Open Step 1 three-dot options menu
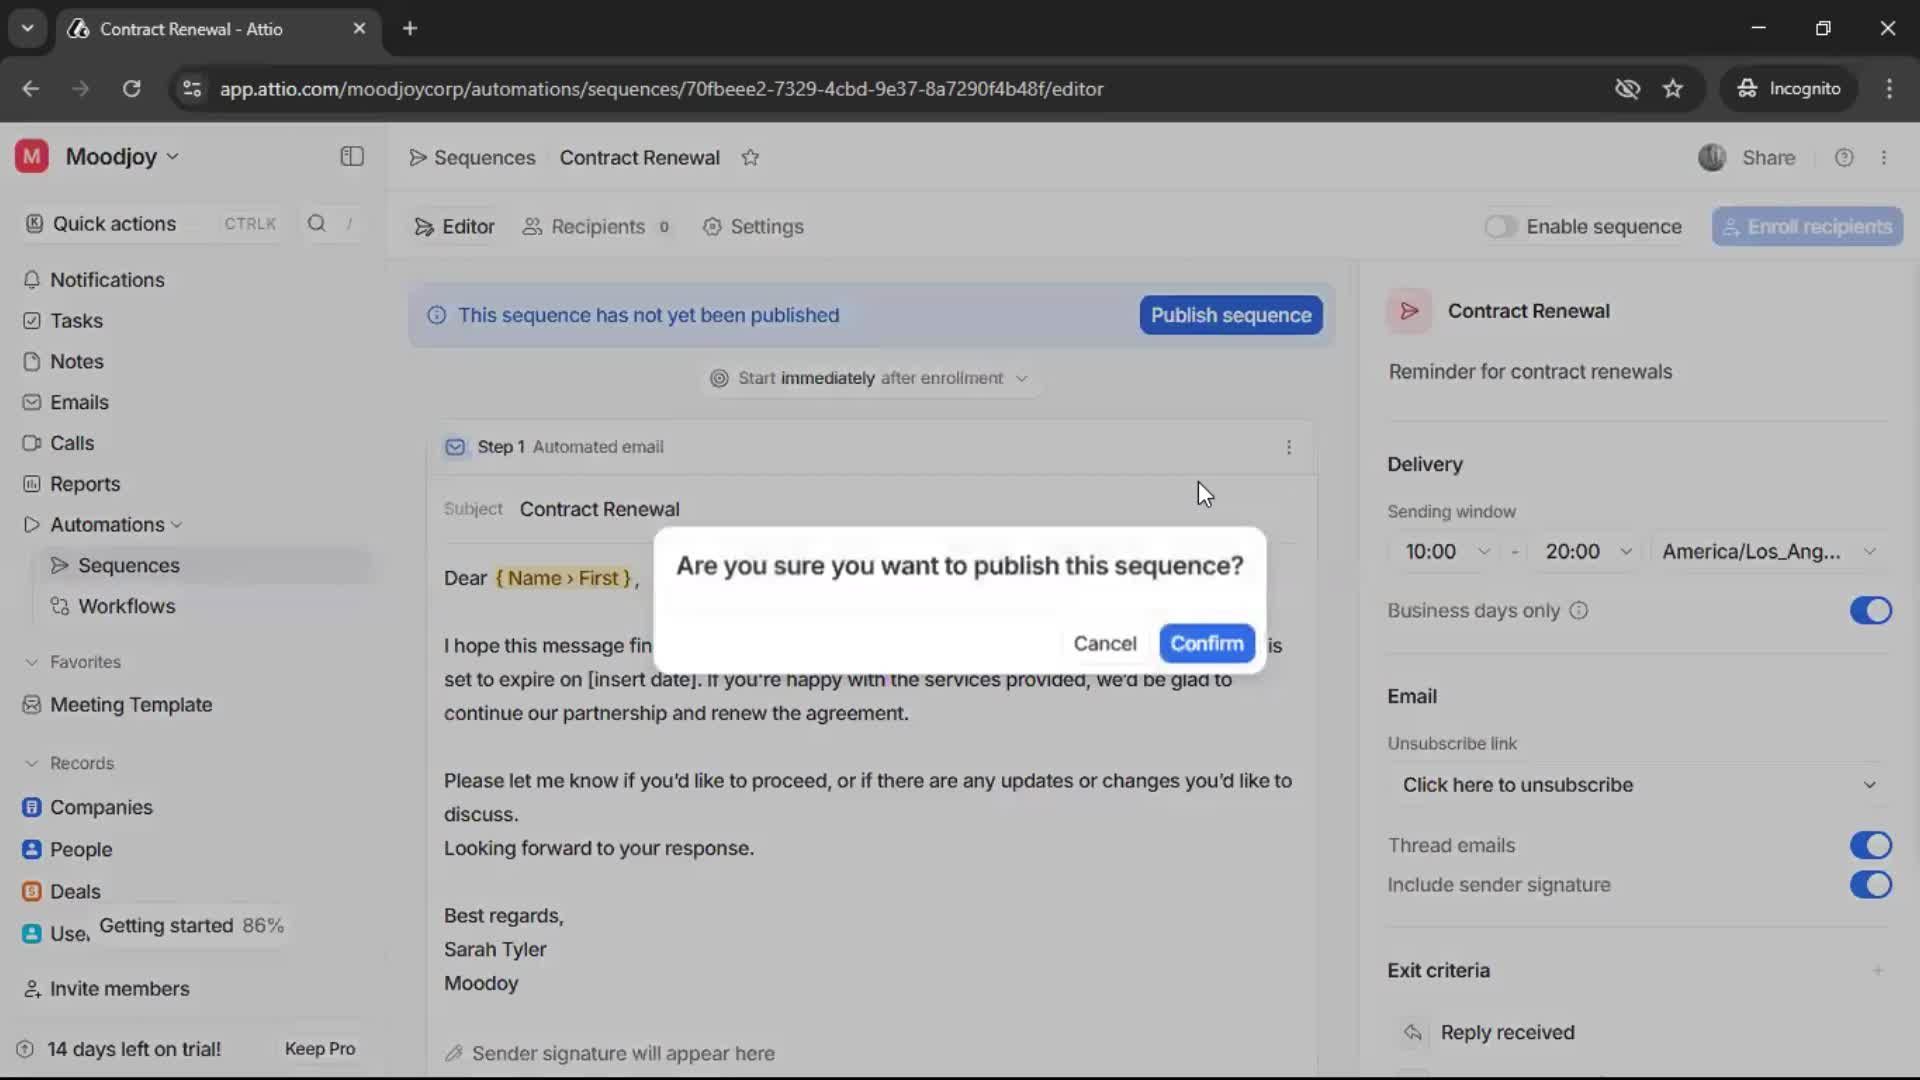The width and height of the screenshot is (1920, 1080). (1289, 447)
